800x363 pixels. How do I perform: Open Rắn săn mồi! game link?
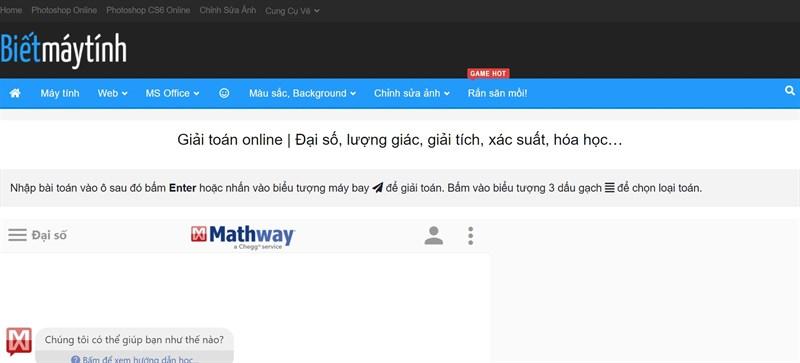pos(497,93)
